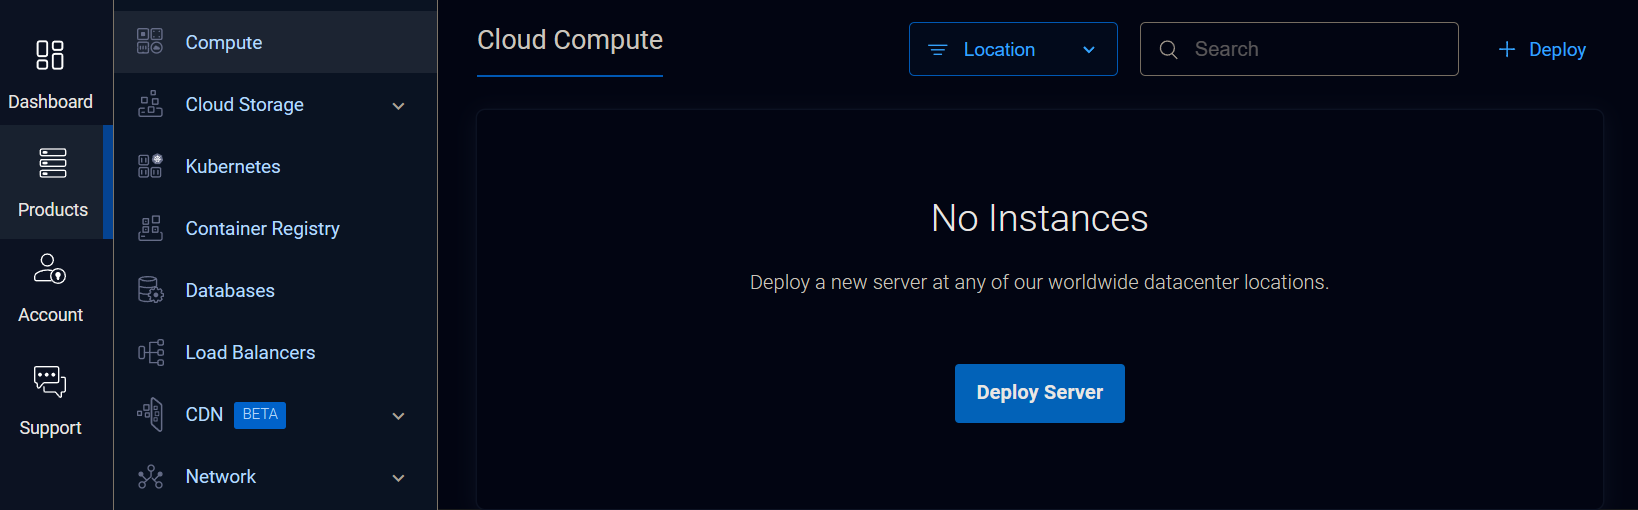This screenshot has width=1638, height=510.
Task: Click the Account label
Action: pyautogui.click(x=50, y=315)
